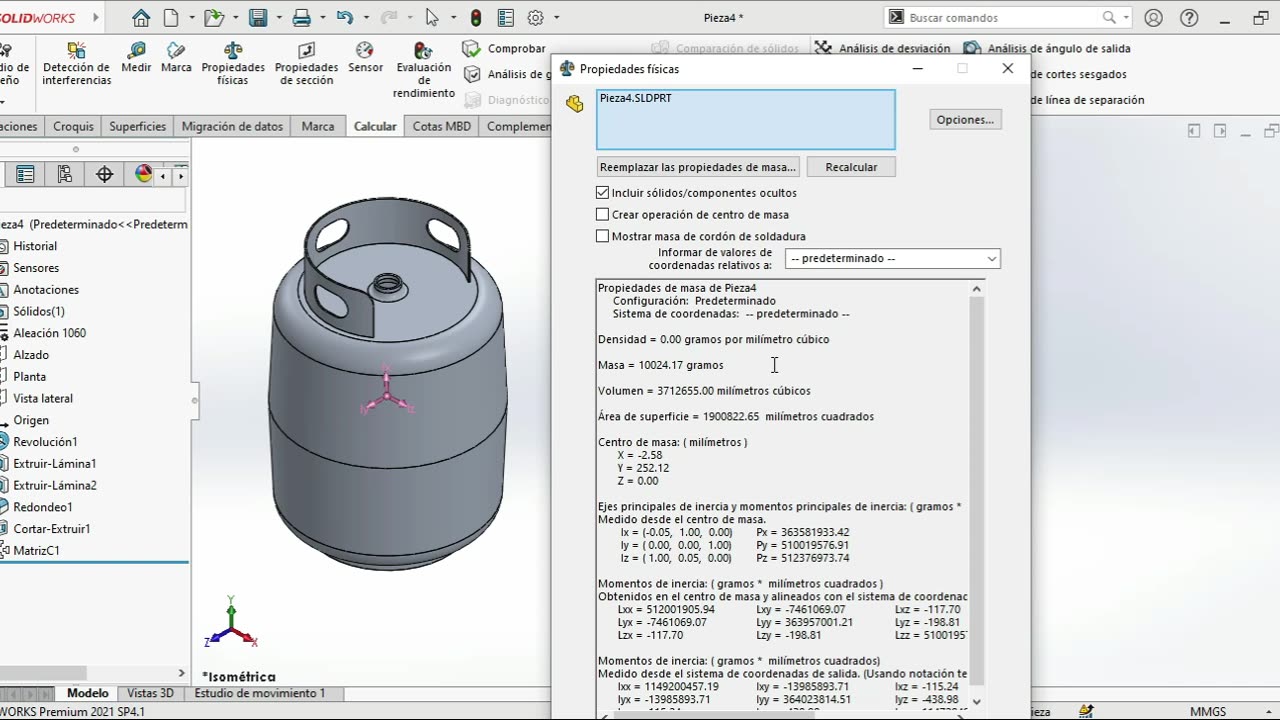Screen dimensions: 1280x720
Task: Open the Cotas MBD tab
Action: pos(441,126)
